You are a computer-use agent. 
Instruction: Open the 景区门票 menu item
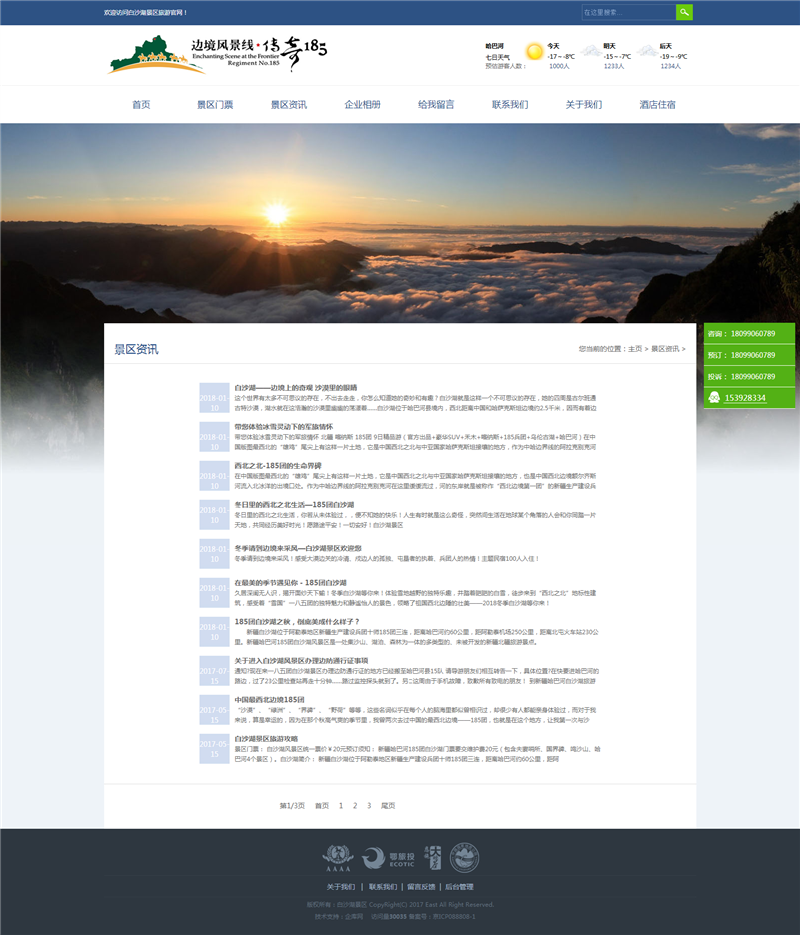tap(215, 105)
